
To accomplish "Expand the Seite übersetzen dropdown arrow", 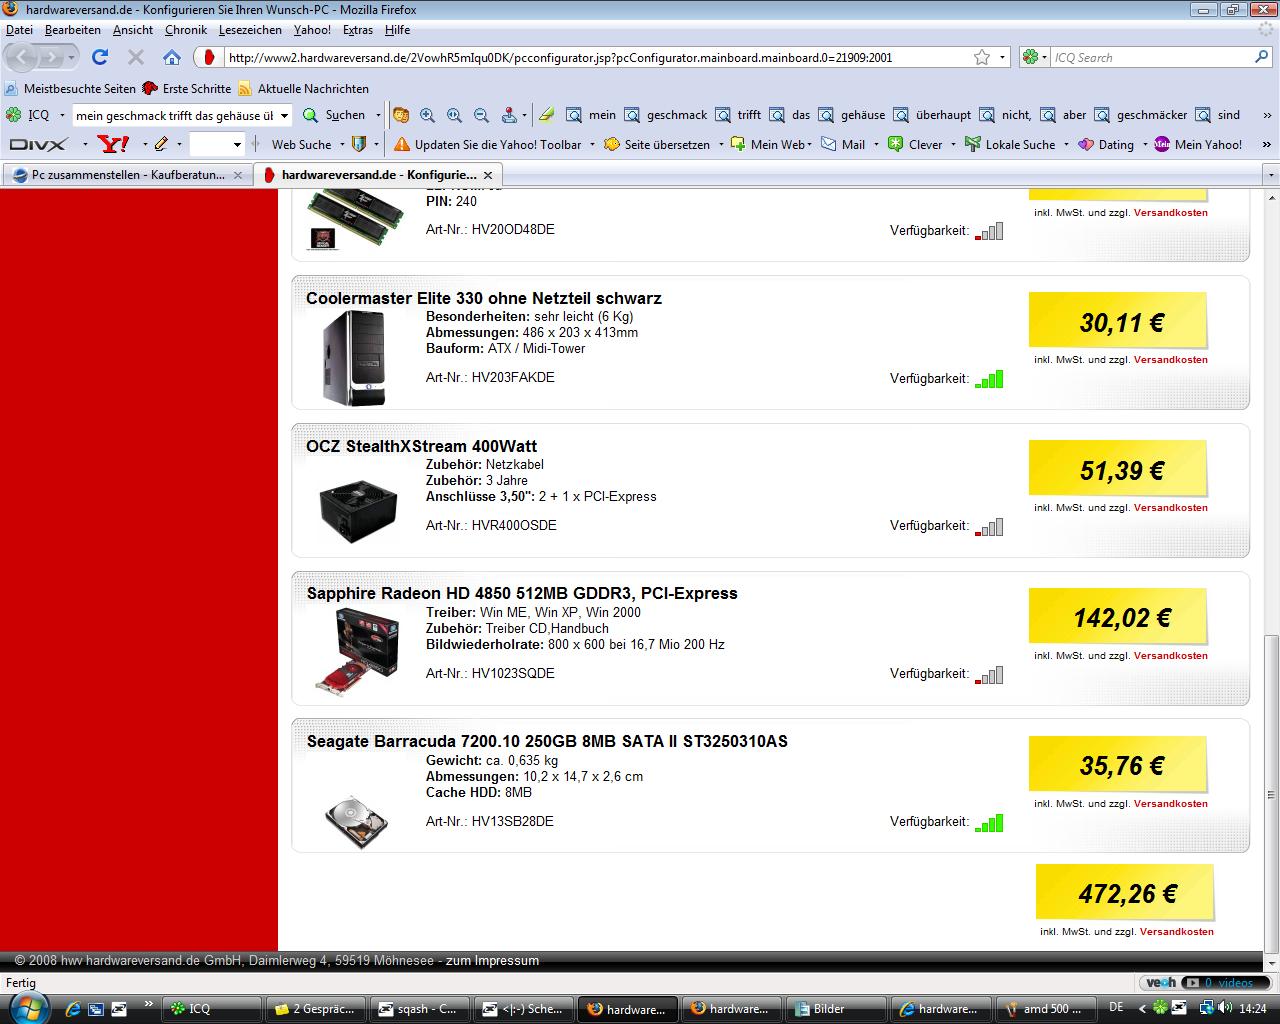I will [720, 144].
